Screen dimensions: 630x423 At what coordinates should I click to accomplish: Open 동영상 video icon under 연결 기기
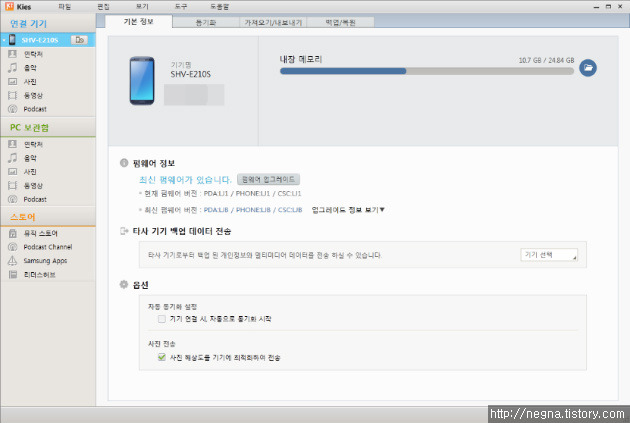[x=12, y=95]
